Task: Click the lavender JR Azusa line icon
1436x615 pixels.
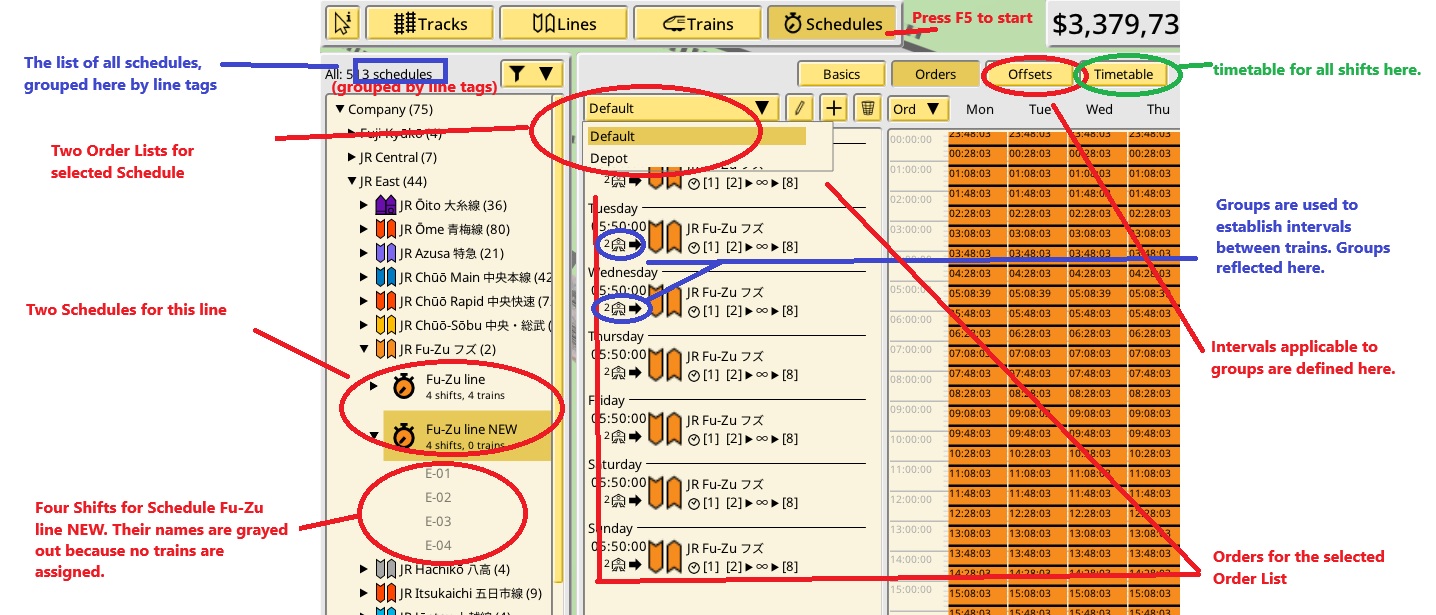Action: [x=385, y=253]
